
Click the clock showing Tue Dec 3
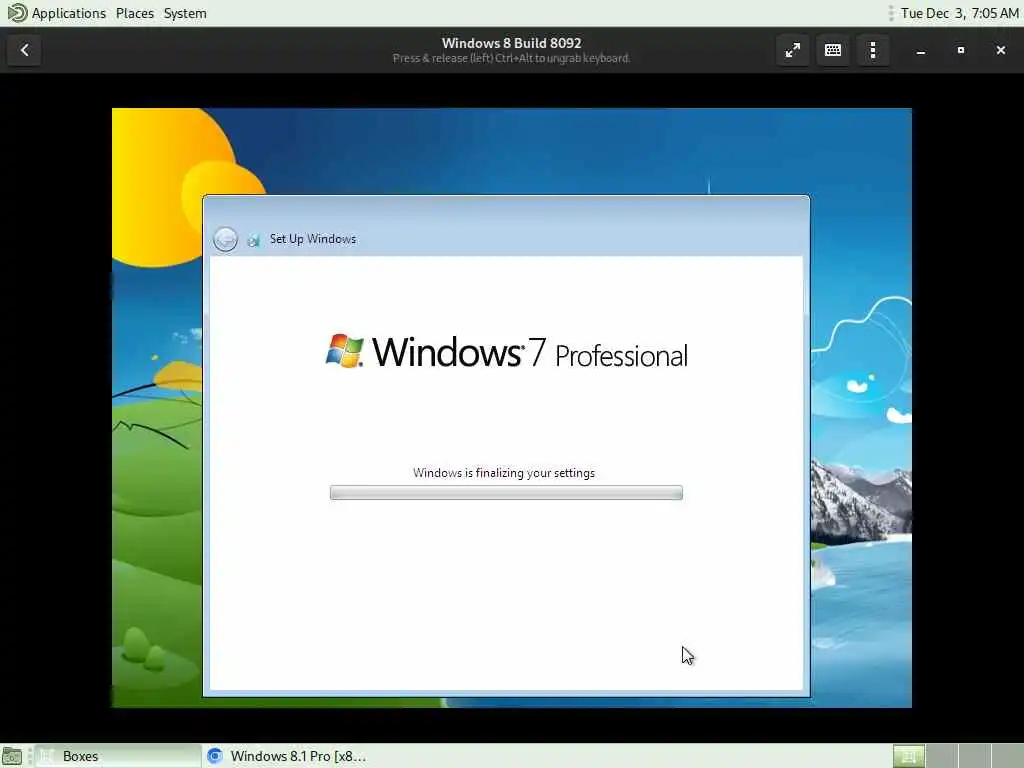click(x=959, y=13)
